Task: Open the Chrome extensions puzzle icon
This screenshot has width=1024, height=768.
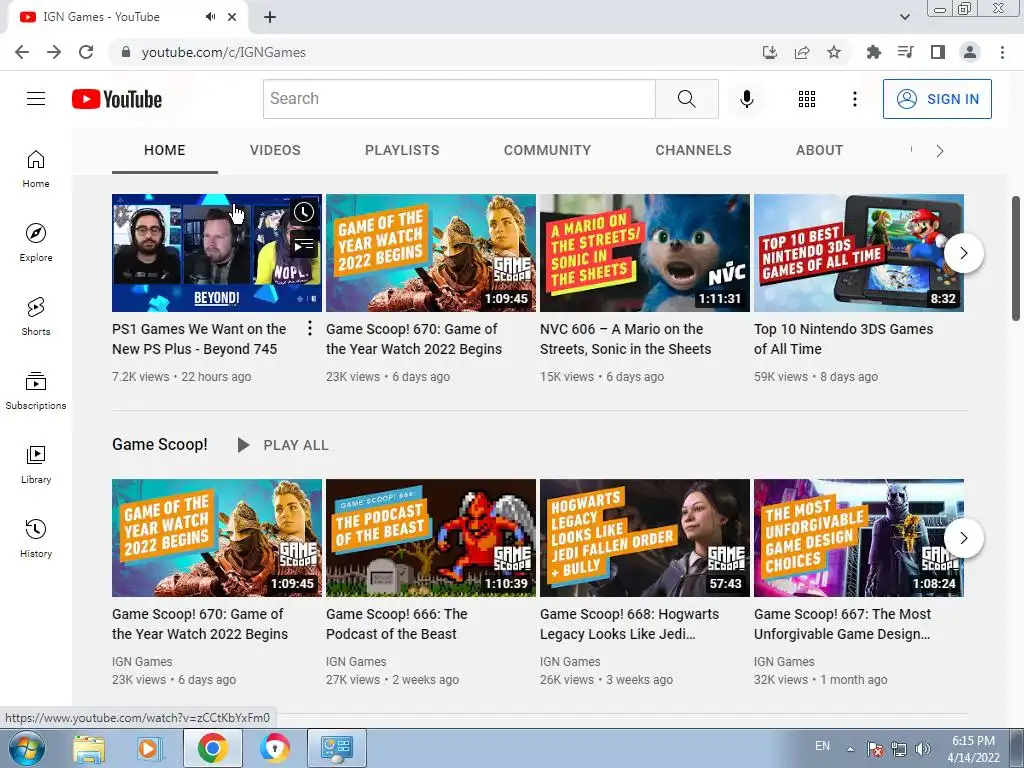Action: (874, 52)
